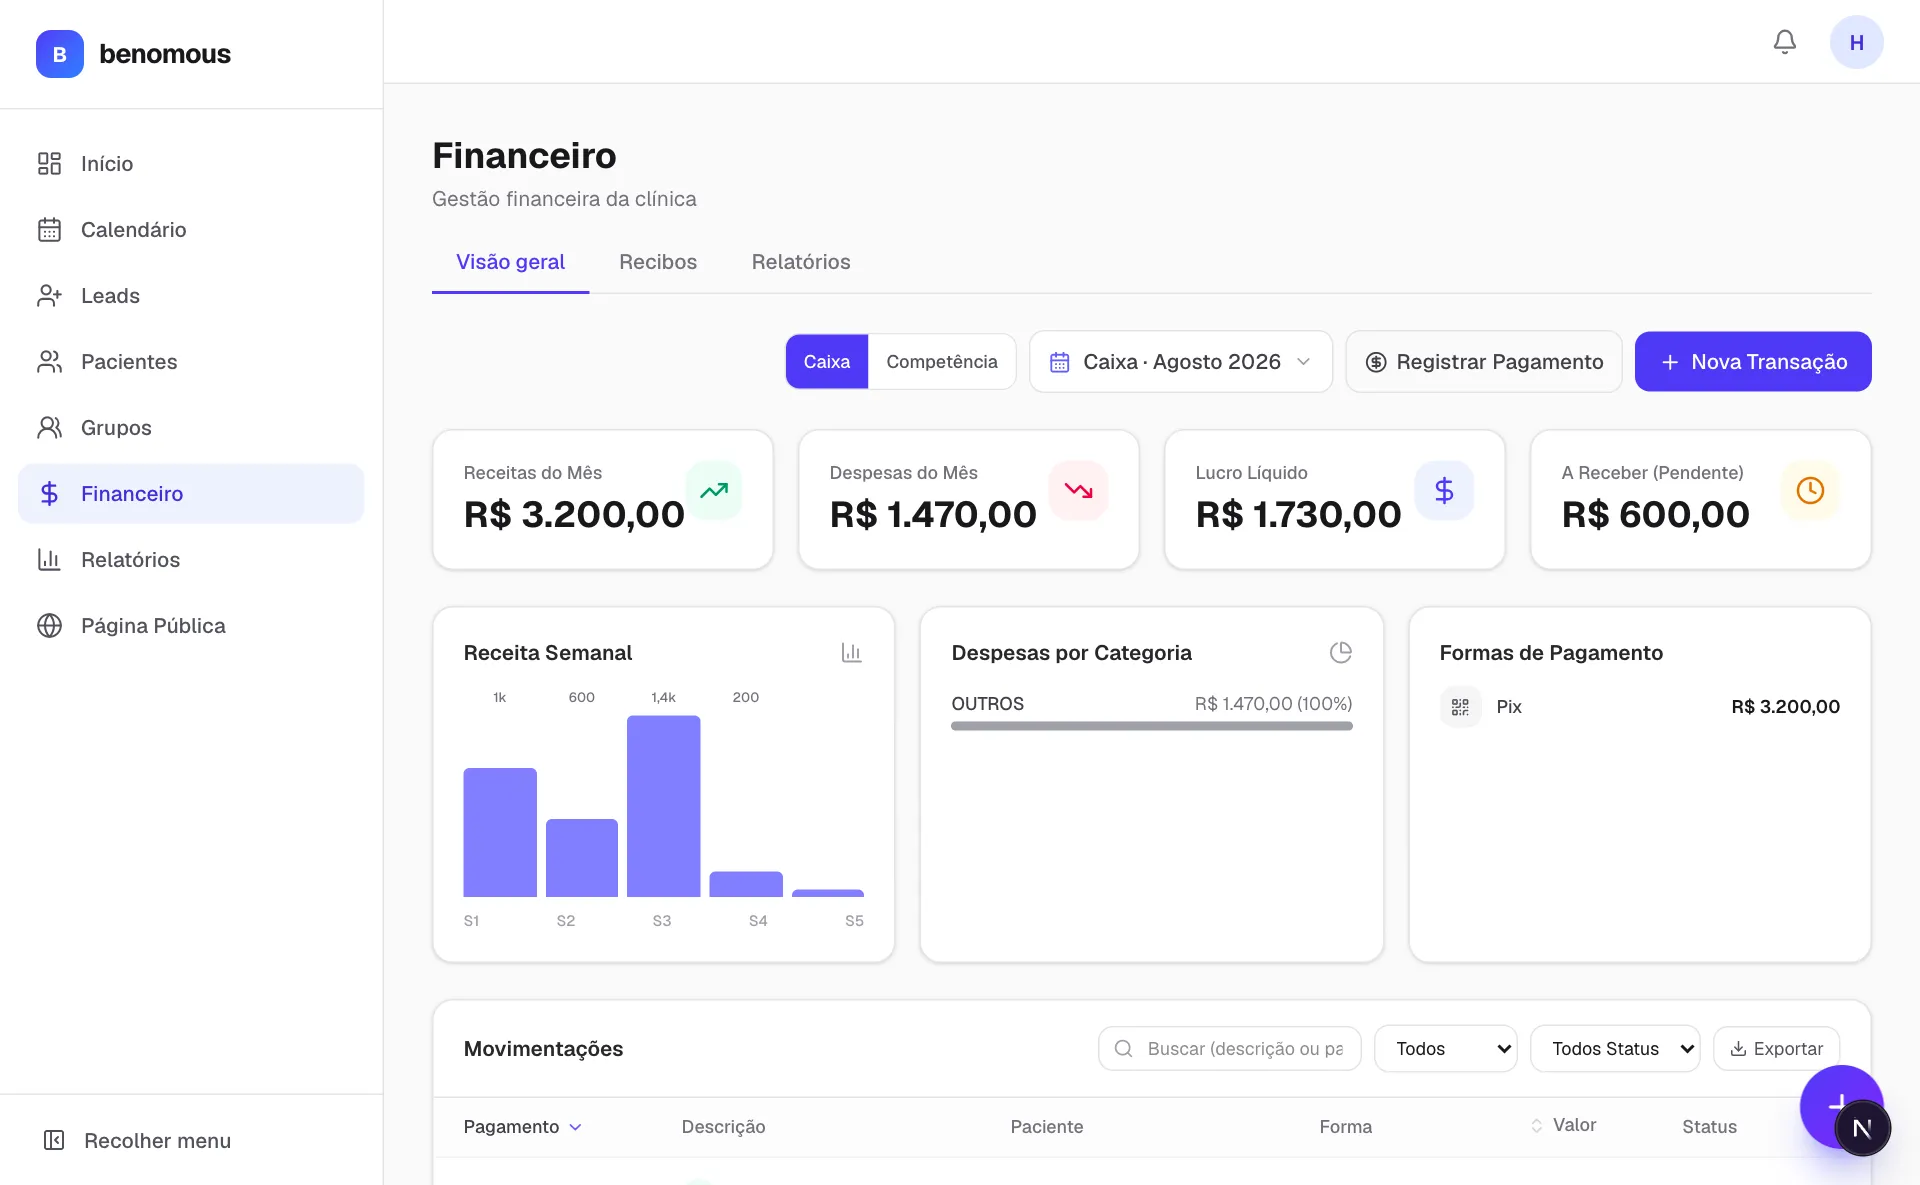This screenshot has width=1920, height=1185.
Task: Switch view mode to Caixa
Action: coord(827,362)
